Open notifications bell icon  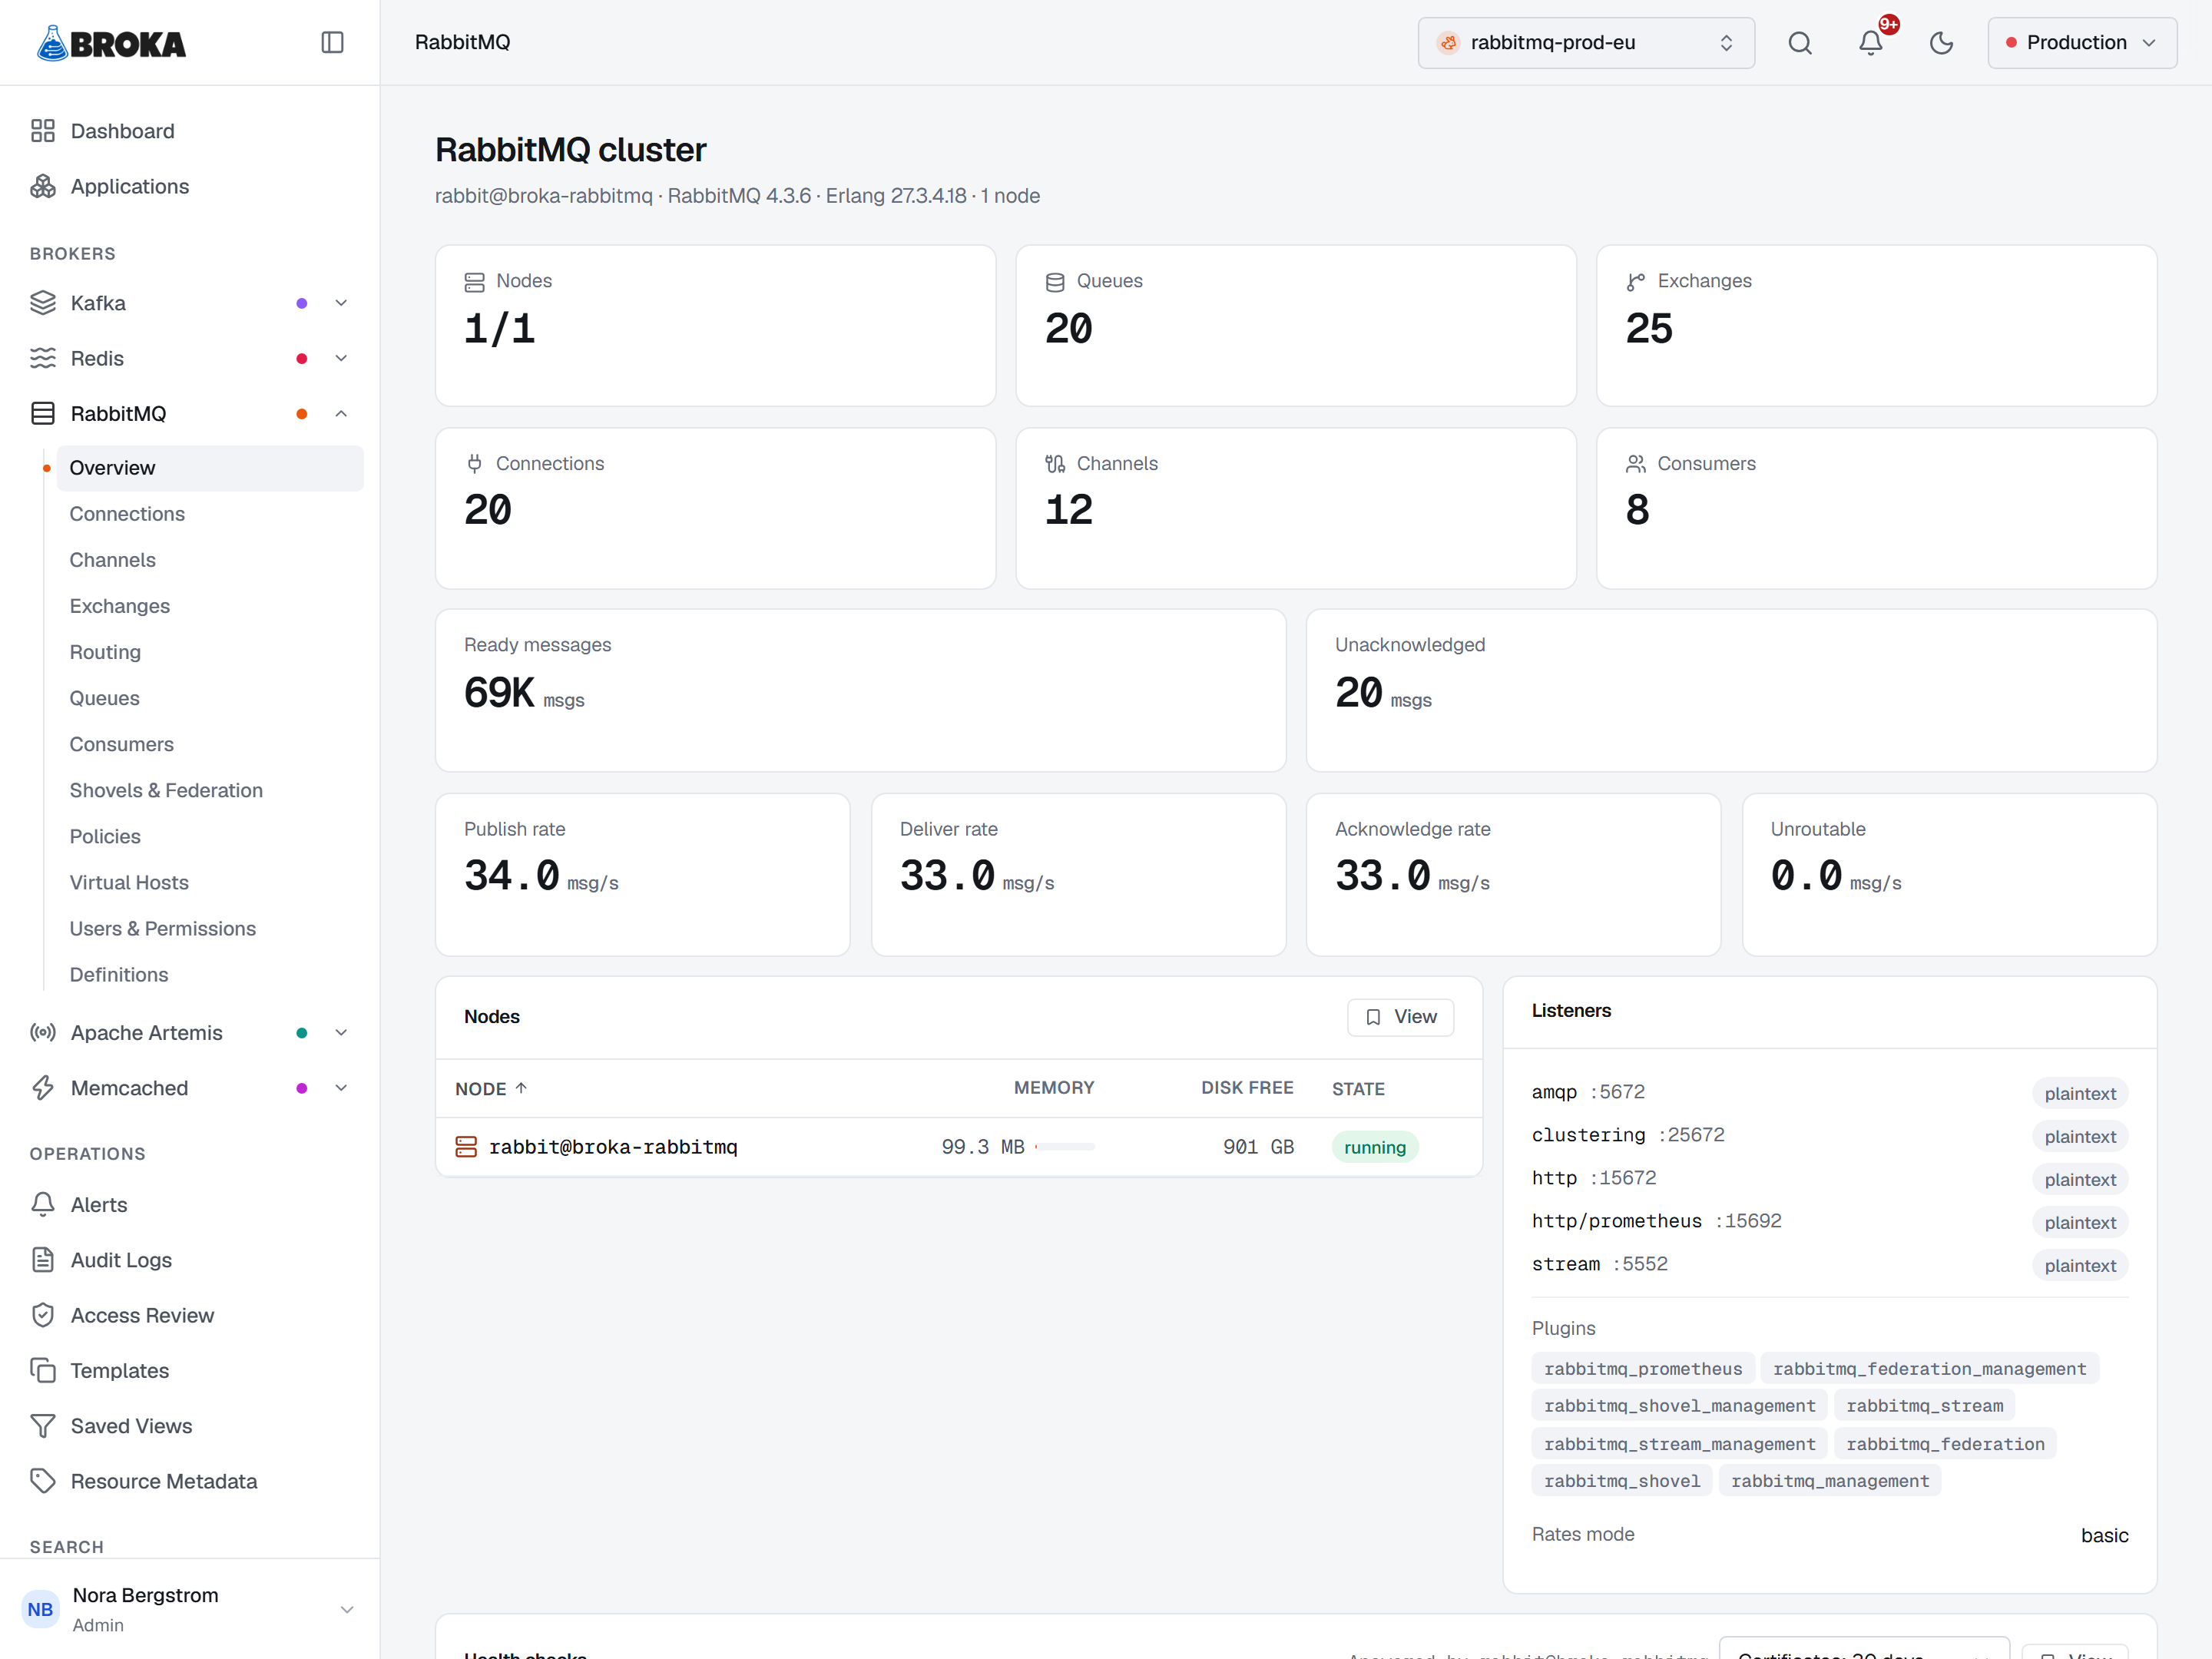coord(1870,42)
